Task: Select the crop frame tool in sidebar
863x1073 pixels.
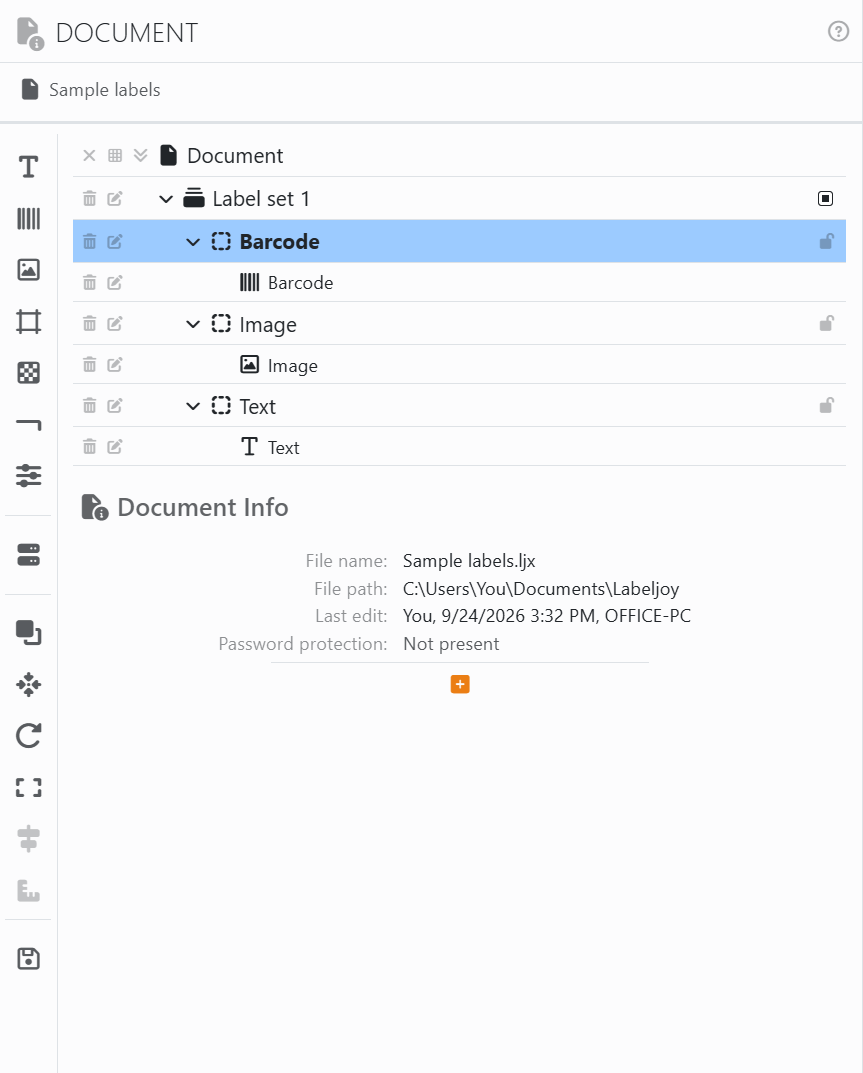Action: coord(28,322)
